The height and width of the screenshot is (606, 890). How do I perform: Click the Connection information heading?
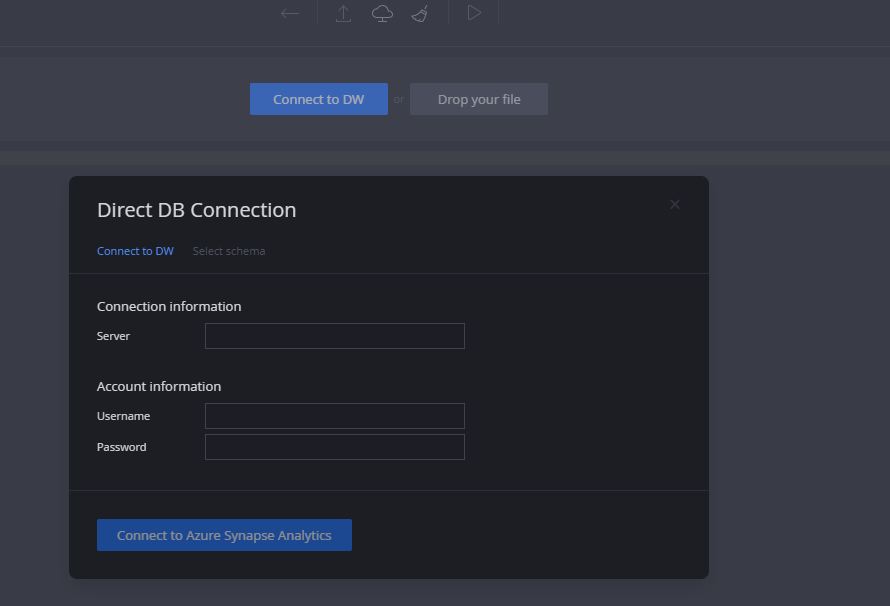tap(169, 306)
